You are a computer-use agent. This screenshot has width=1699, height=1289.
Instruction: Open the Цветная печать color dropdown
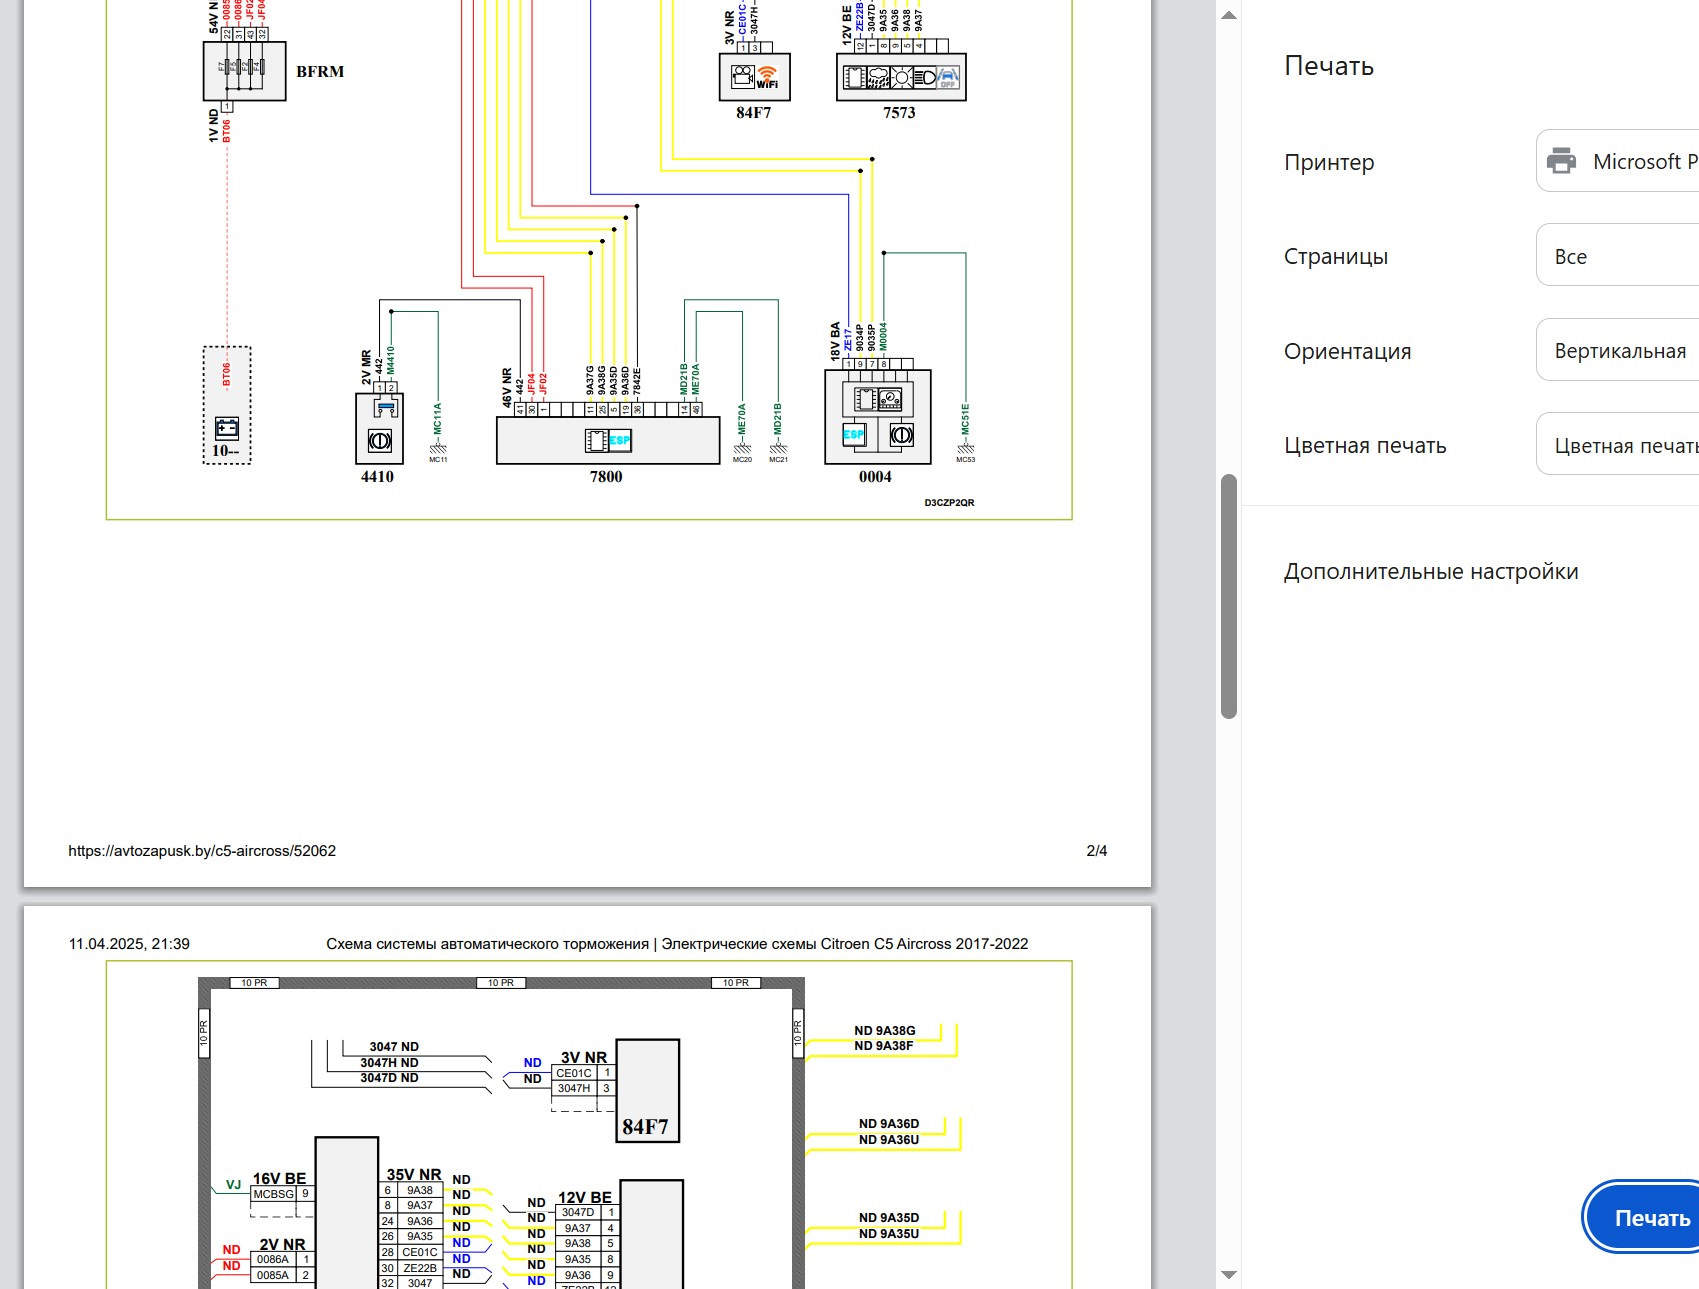tap(1620, 445)
